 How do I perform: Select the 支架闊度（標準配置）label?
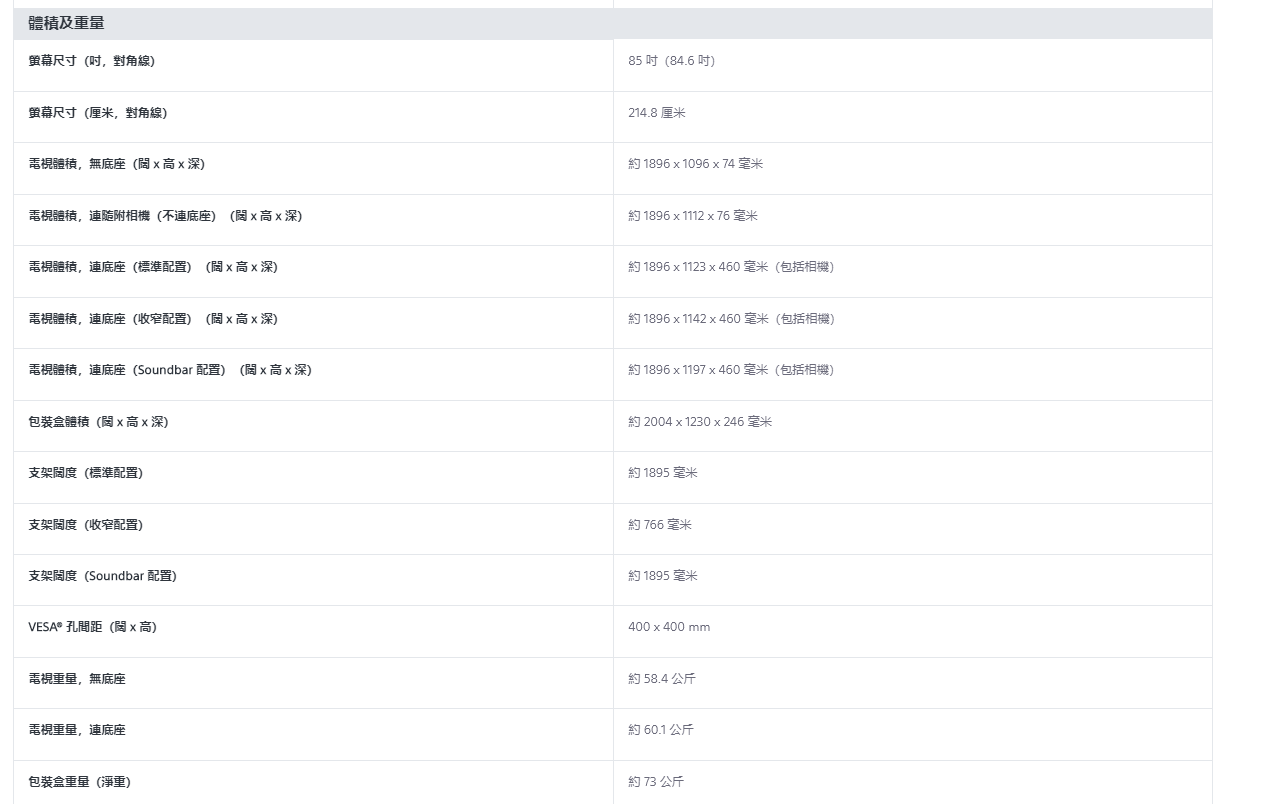tap(85, 473)
